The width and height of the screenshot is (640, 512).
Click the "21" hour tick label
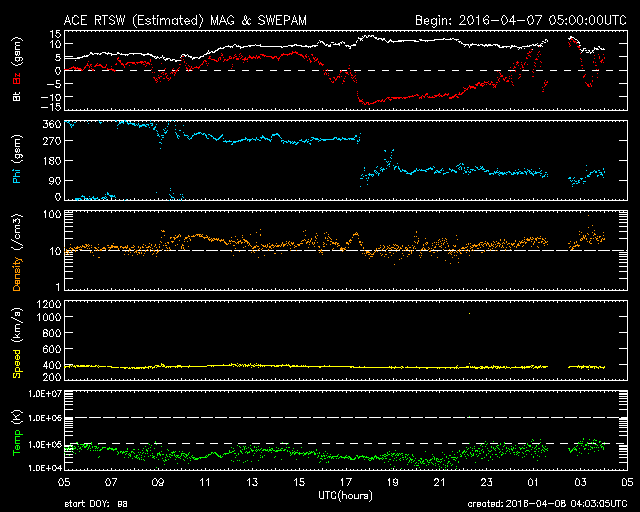coord(440,482)
